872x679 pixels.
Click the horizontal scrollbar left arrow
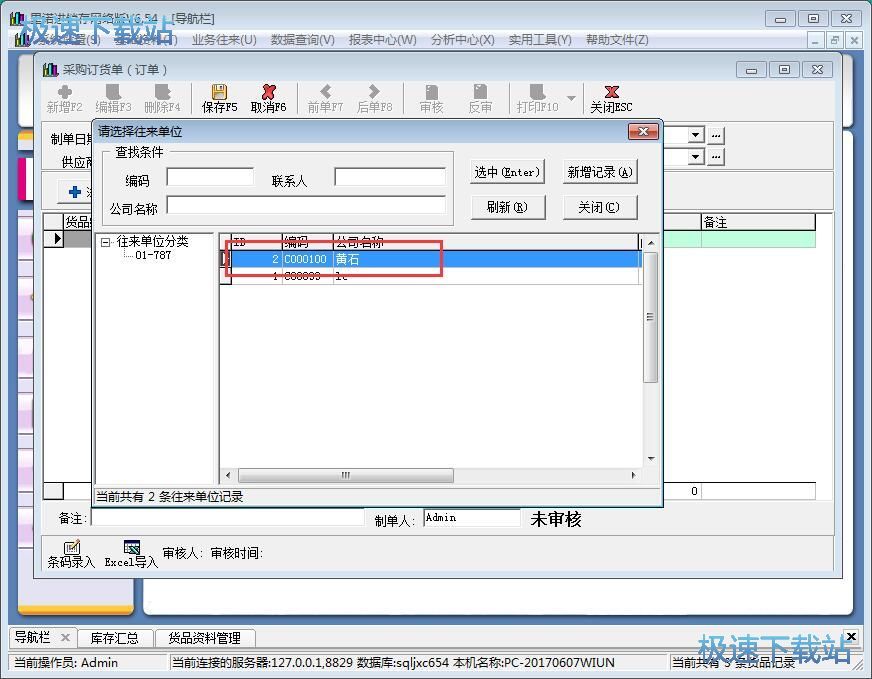point(228,475)
